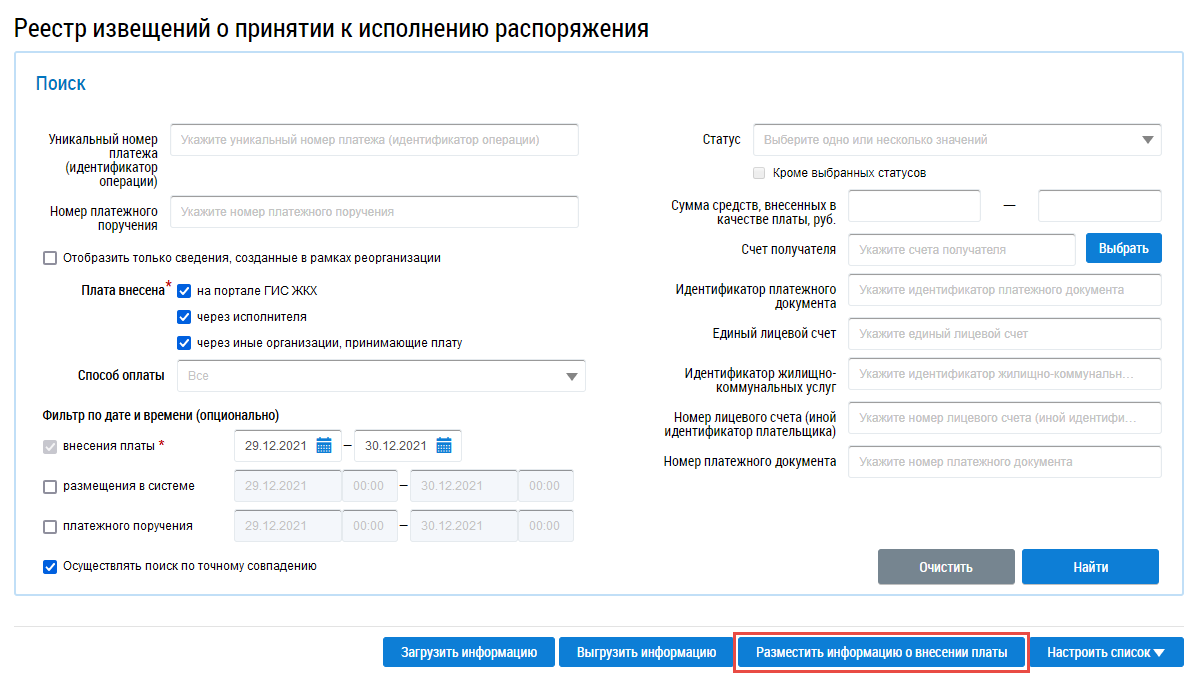Click 'размещения в системе' end date field

464,486
